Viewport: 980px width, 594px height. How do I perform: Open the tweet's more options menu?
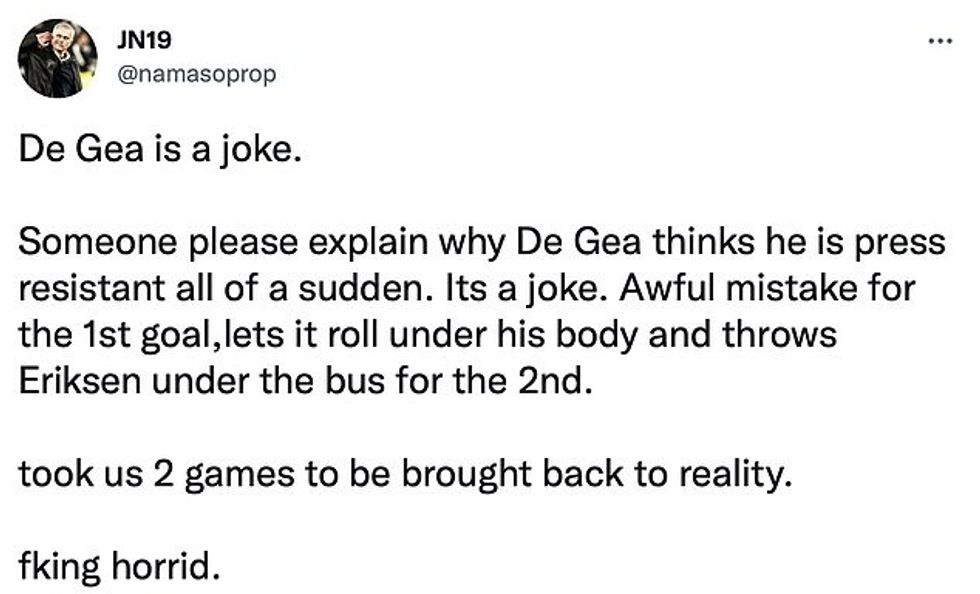tap(937, 40)
